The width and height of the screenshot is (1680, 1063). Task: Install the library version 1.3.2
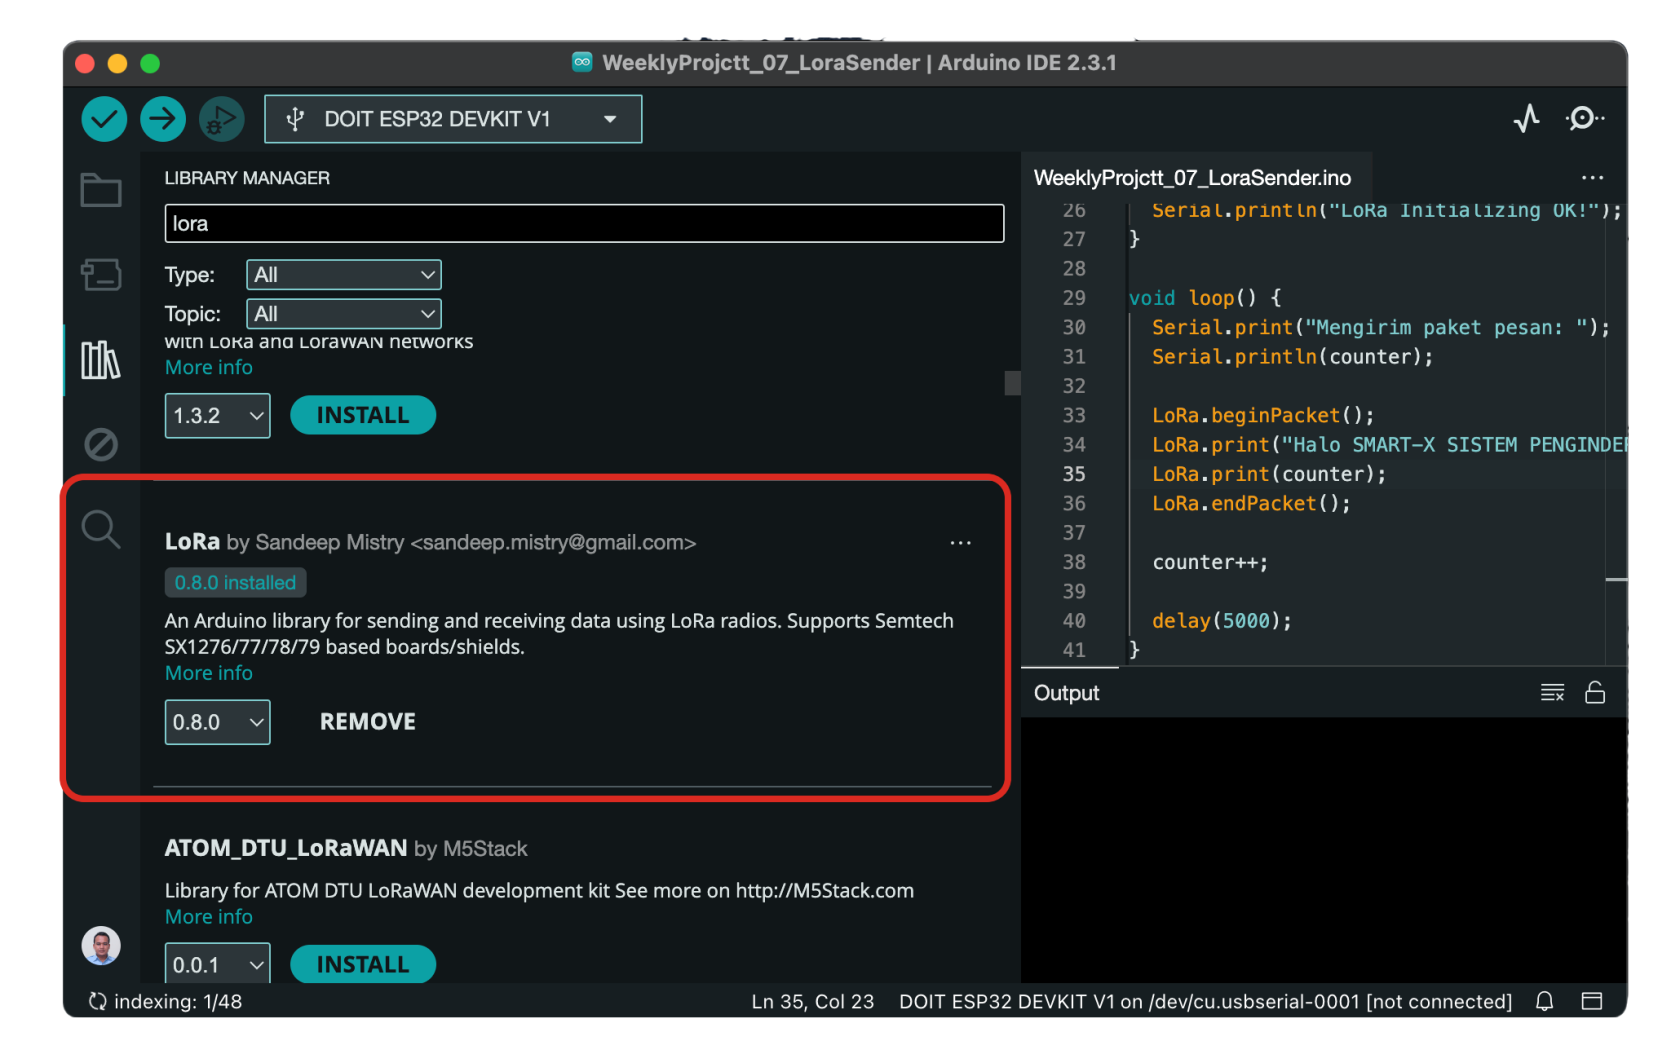(363, 416)
